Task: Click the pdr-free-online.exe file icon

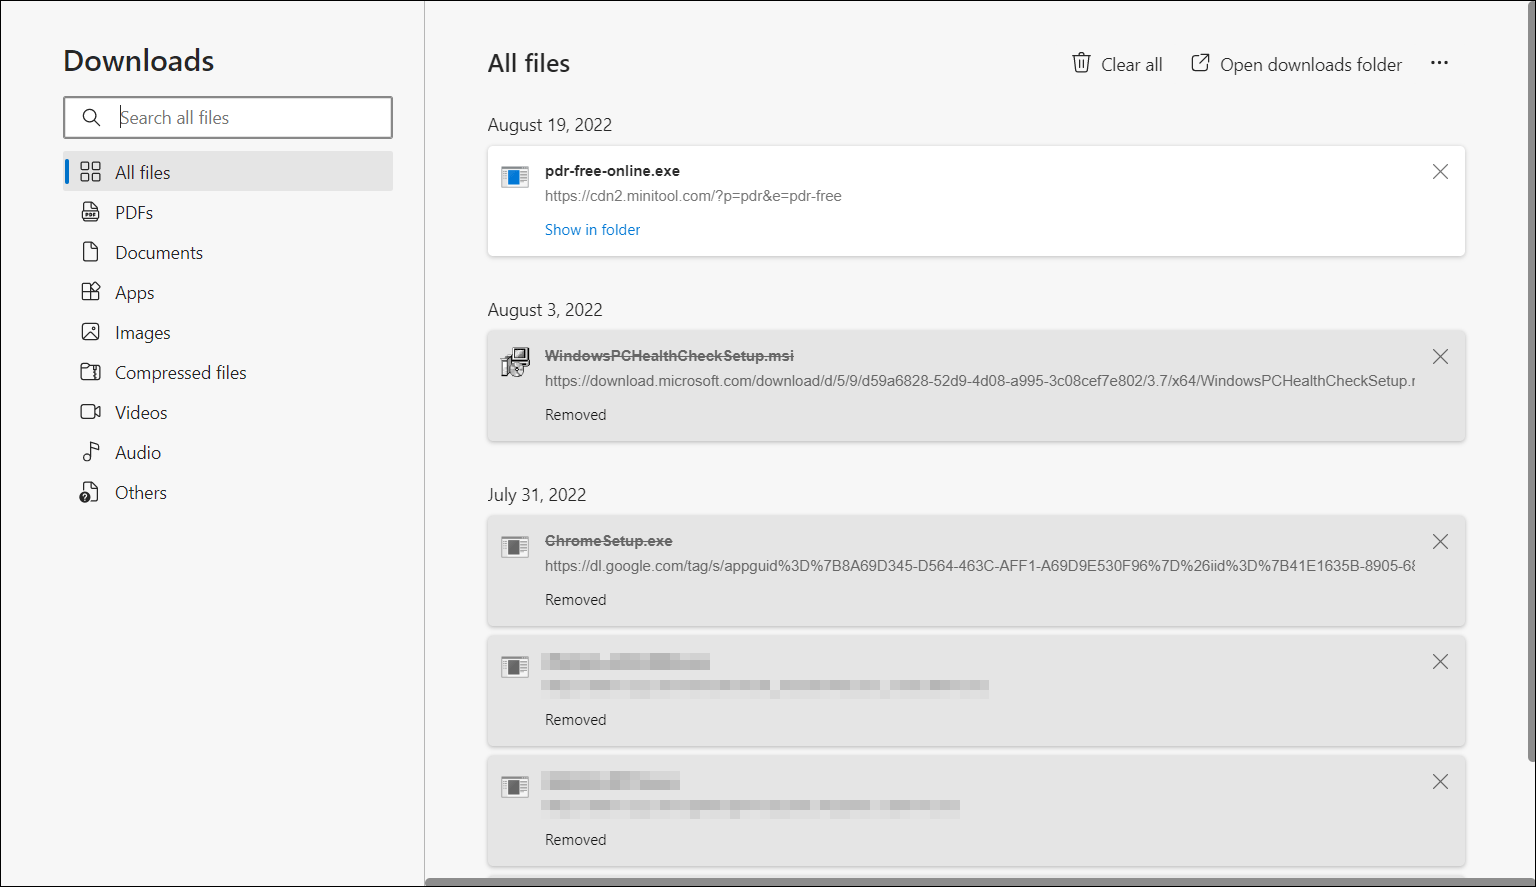Action: (515, 178)
